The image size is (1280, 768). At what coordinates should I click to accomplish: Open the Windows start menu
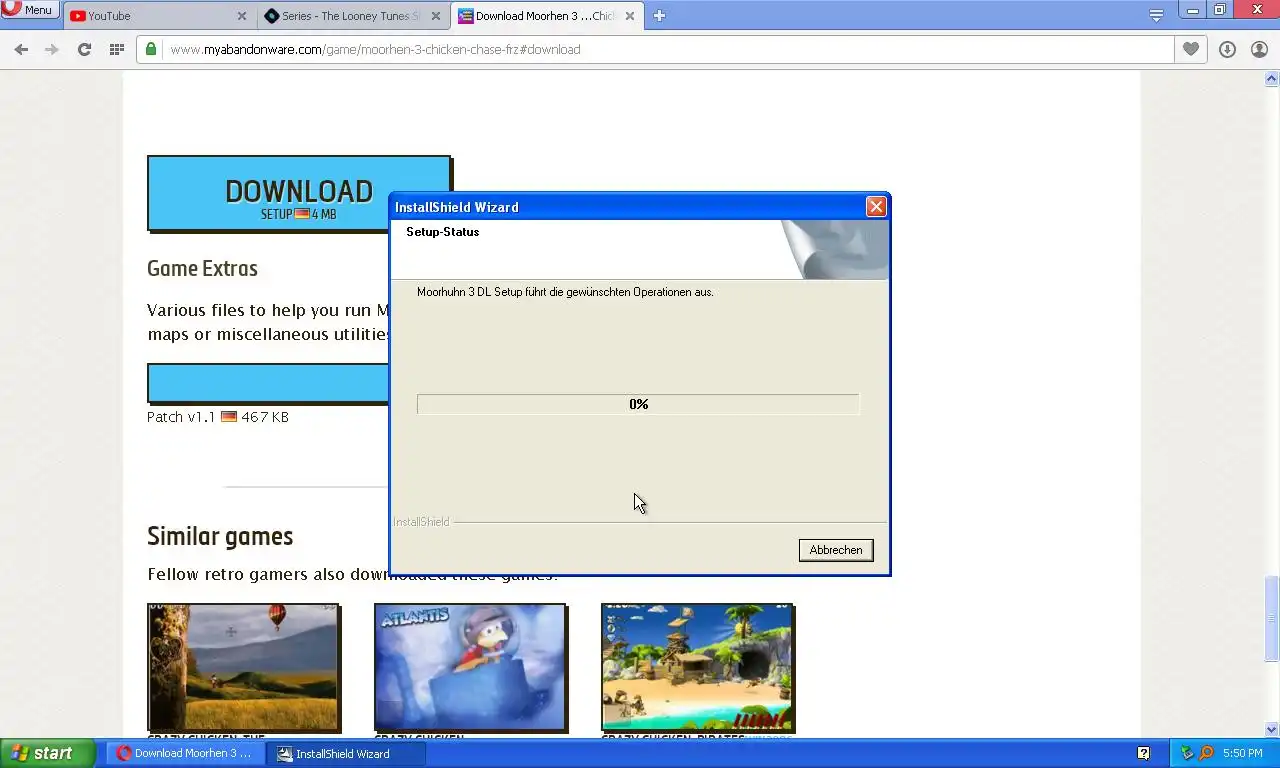48,753
